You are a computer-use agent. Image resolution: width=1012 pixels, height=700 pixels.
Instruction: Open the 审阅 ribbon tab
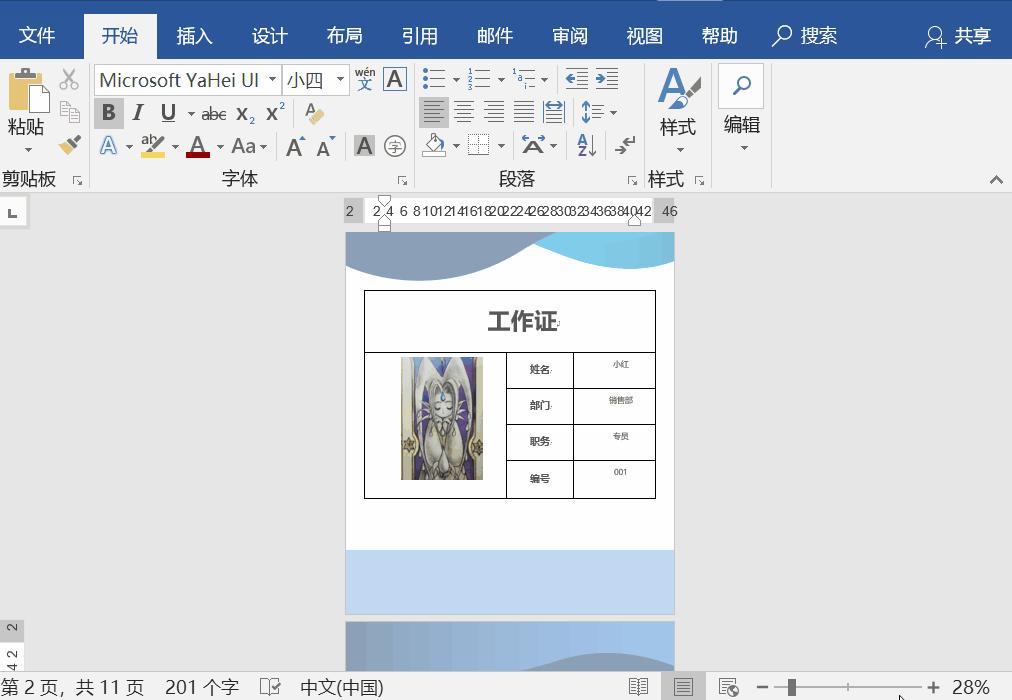(569, 35)
